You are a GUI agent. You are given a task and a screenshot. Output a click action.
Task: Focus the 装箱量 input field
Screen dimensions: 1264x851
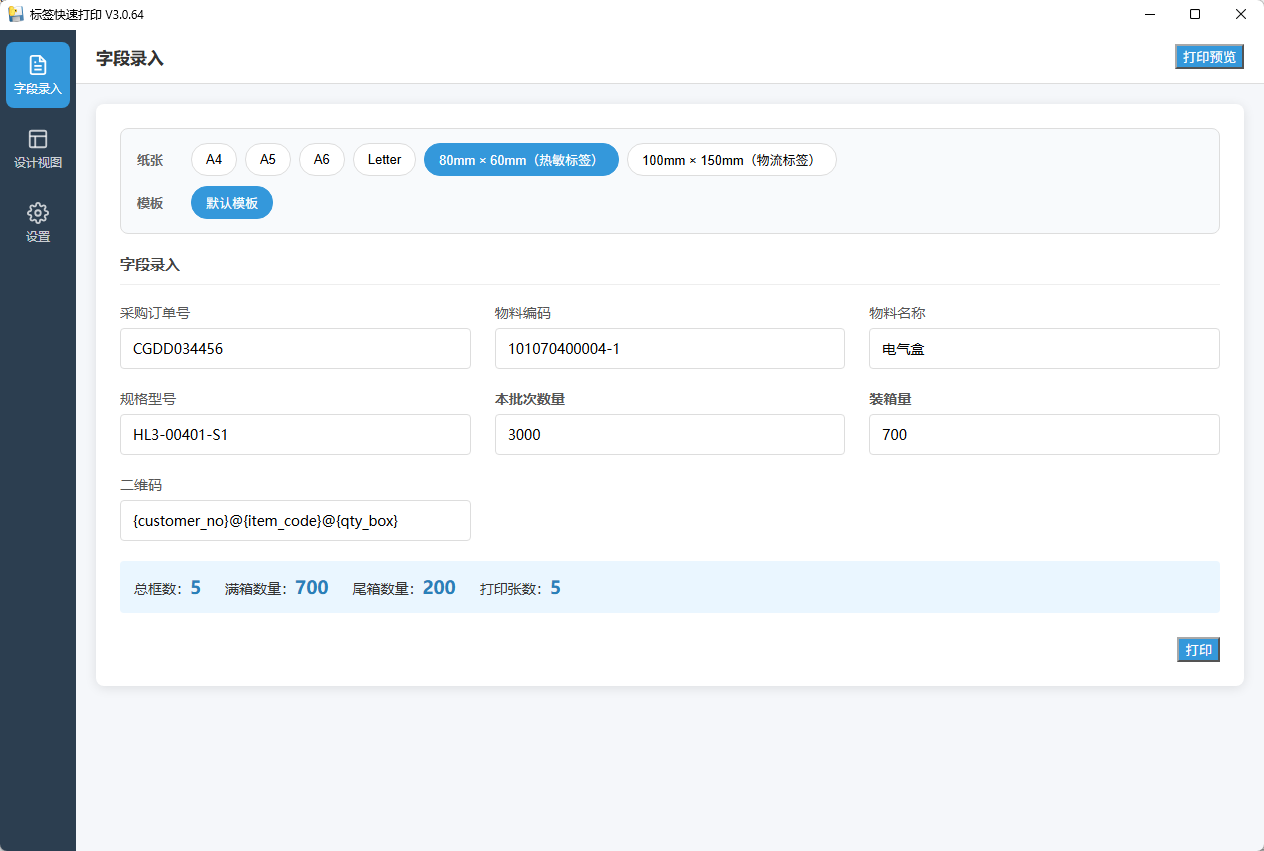point(1044,435)
